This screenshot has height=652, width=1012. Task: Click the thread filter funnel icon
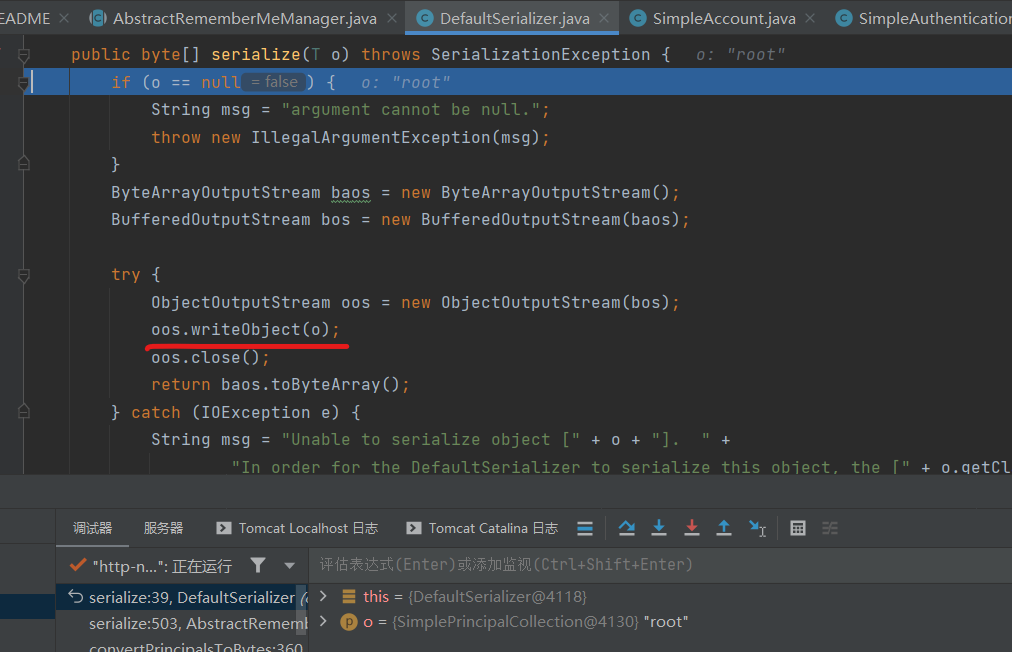pos(258,565)
